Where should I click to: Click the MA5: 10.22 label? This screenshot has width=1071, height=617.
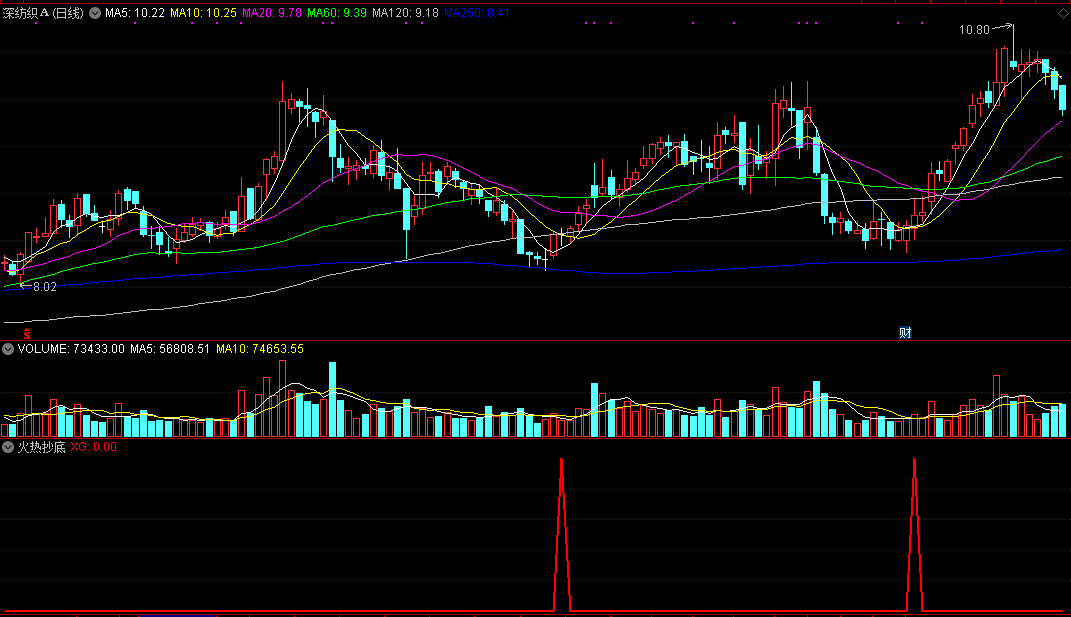tap(135, 13)
